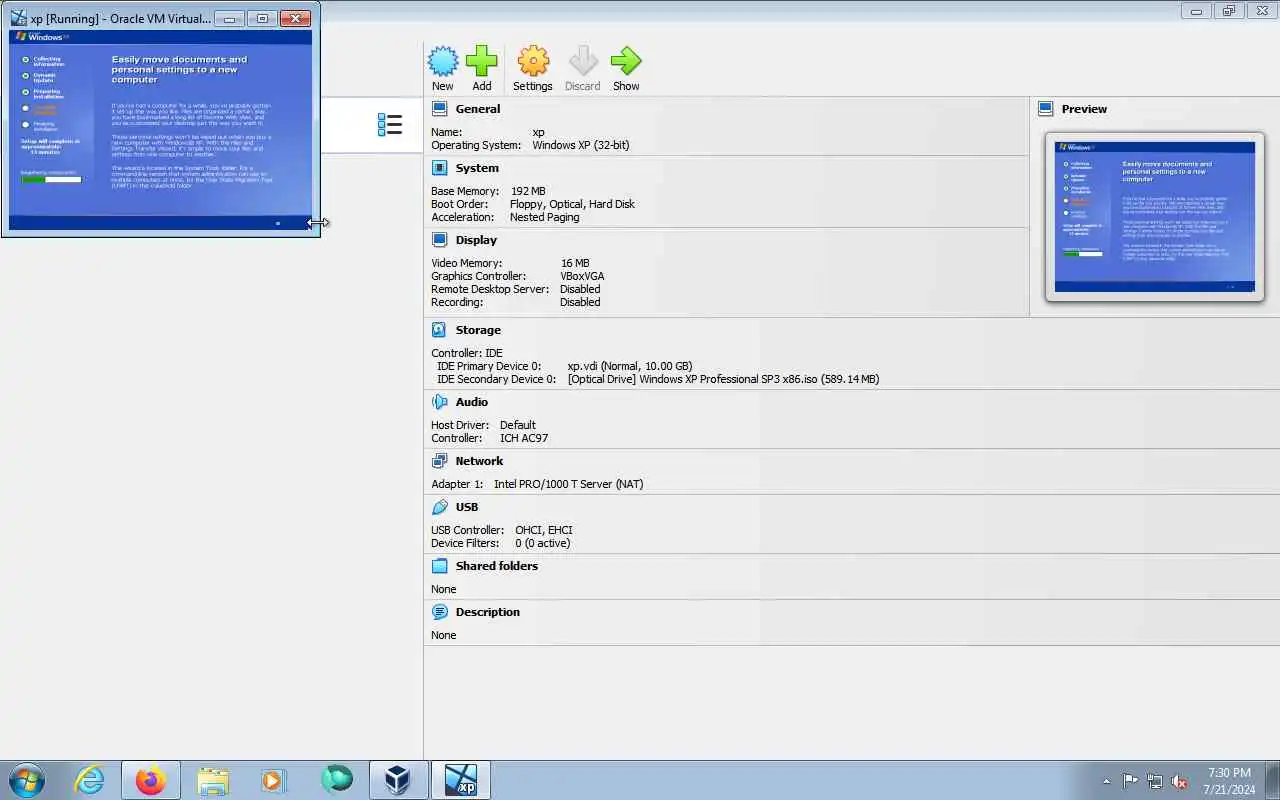The width and height of the screenshot is (1280, 800).
Task: Open Windows Explorer folder taskbar icon
Action: click(x=213, y=780)
